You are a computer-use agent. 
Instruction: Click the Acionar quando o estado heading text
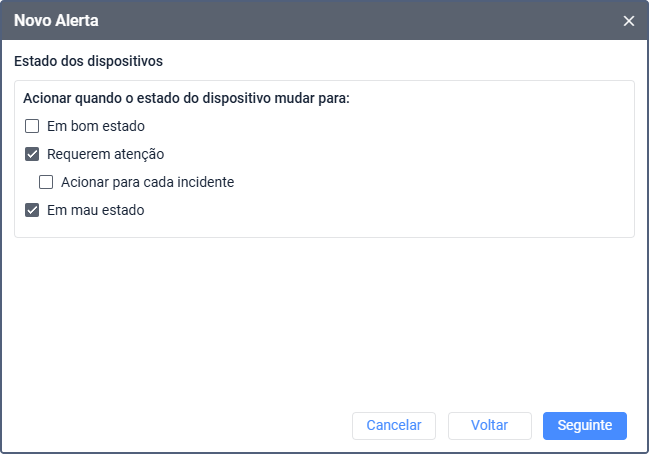(x=186, y=98)
